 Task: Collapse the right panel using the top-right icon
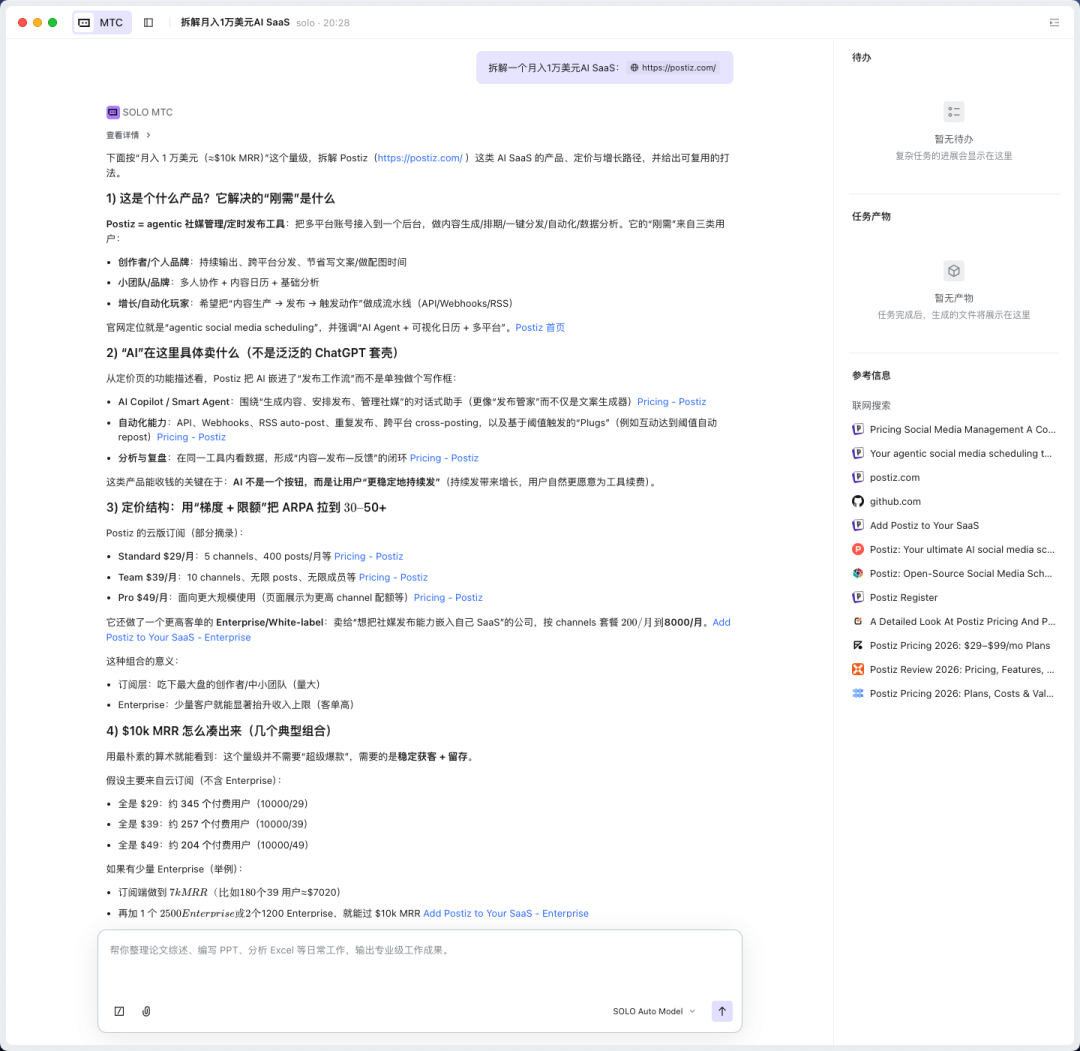tap(1054, 23)
